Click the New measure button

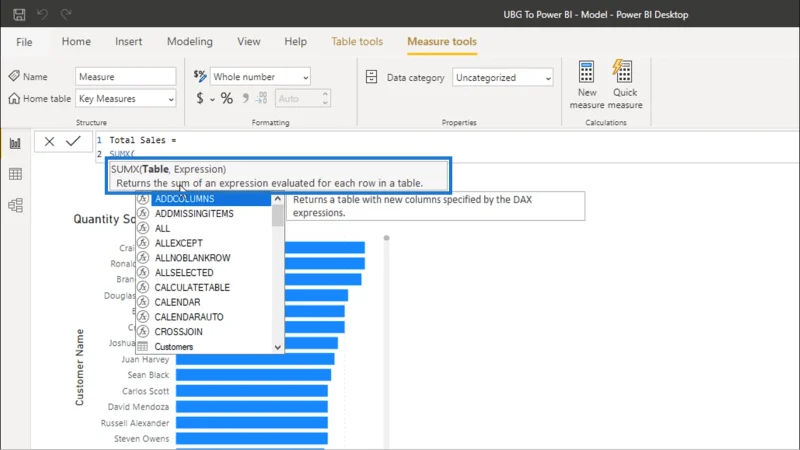[587, 85]
